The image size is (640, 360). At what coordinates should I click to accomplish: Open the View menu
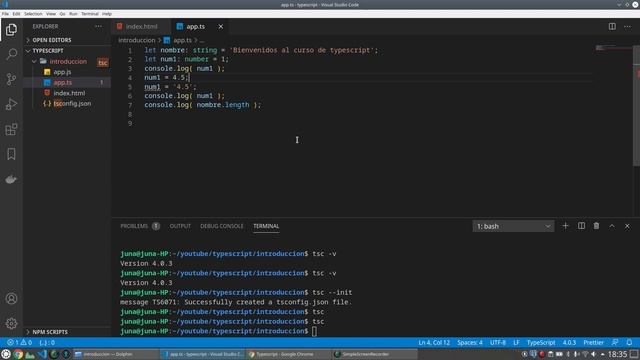point(51,14)
